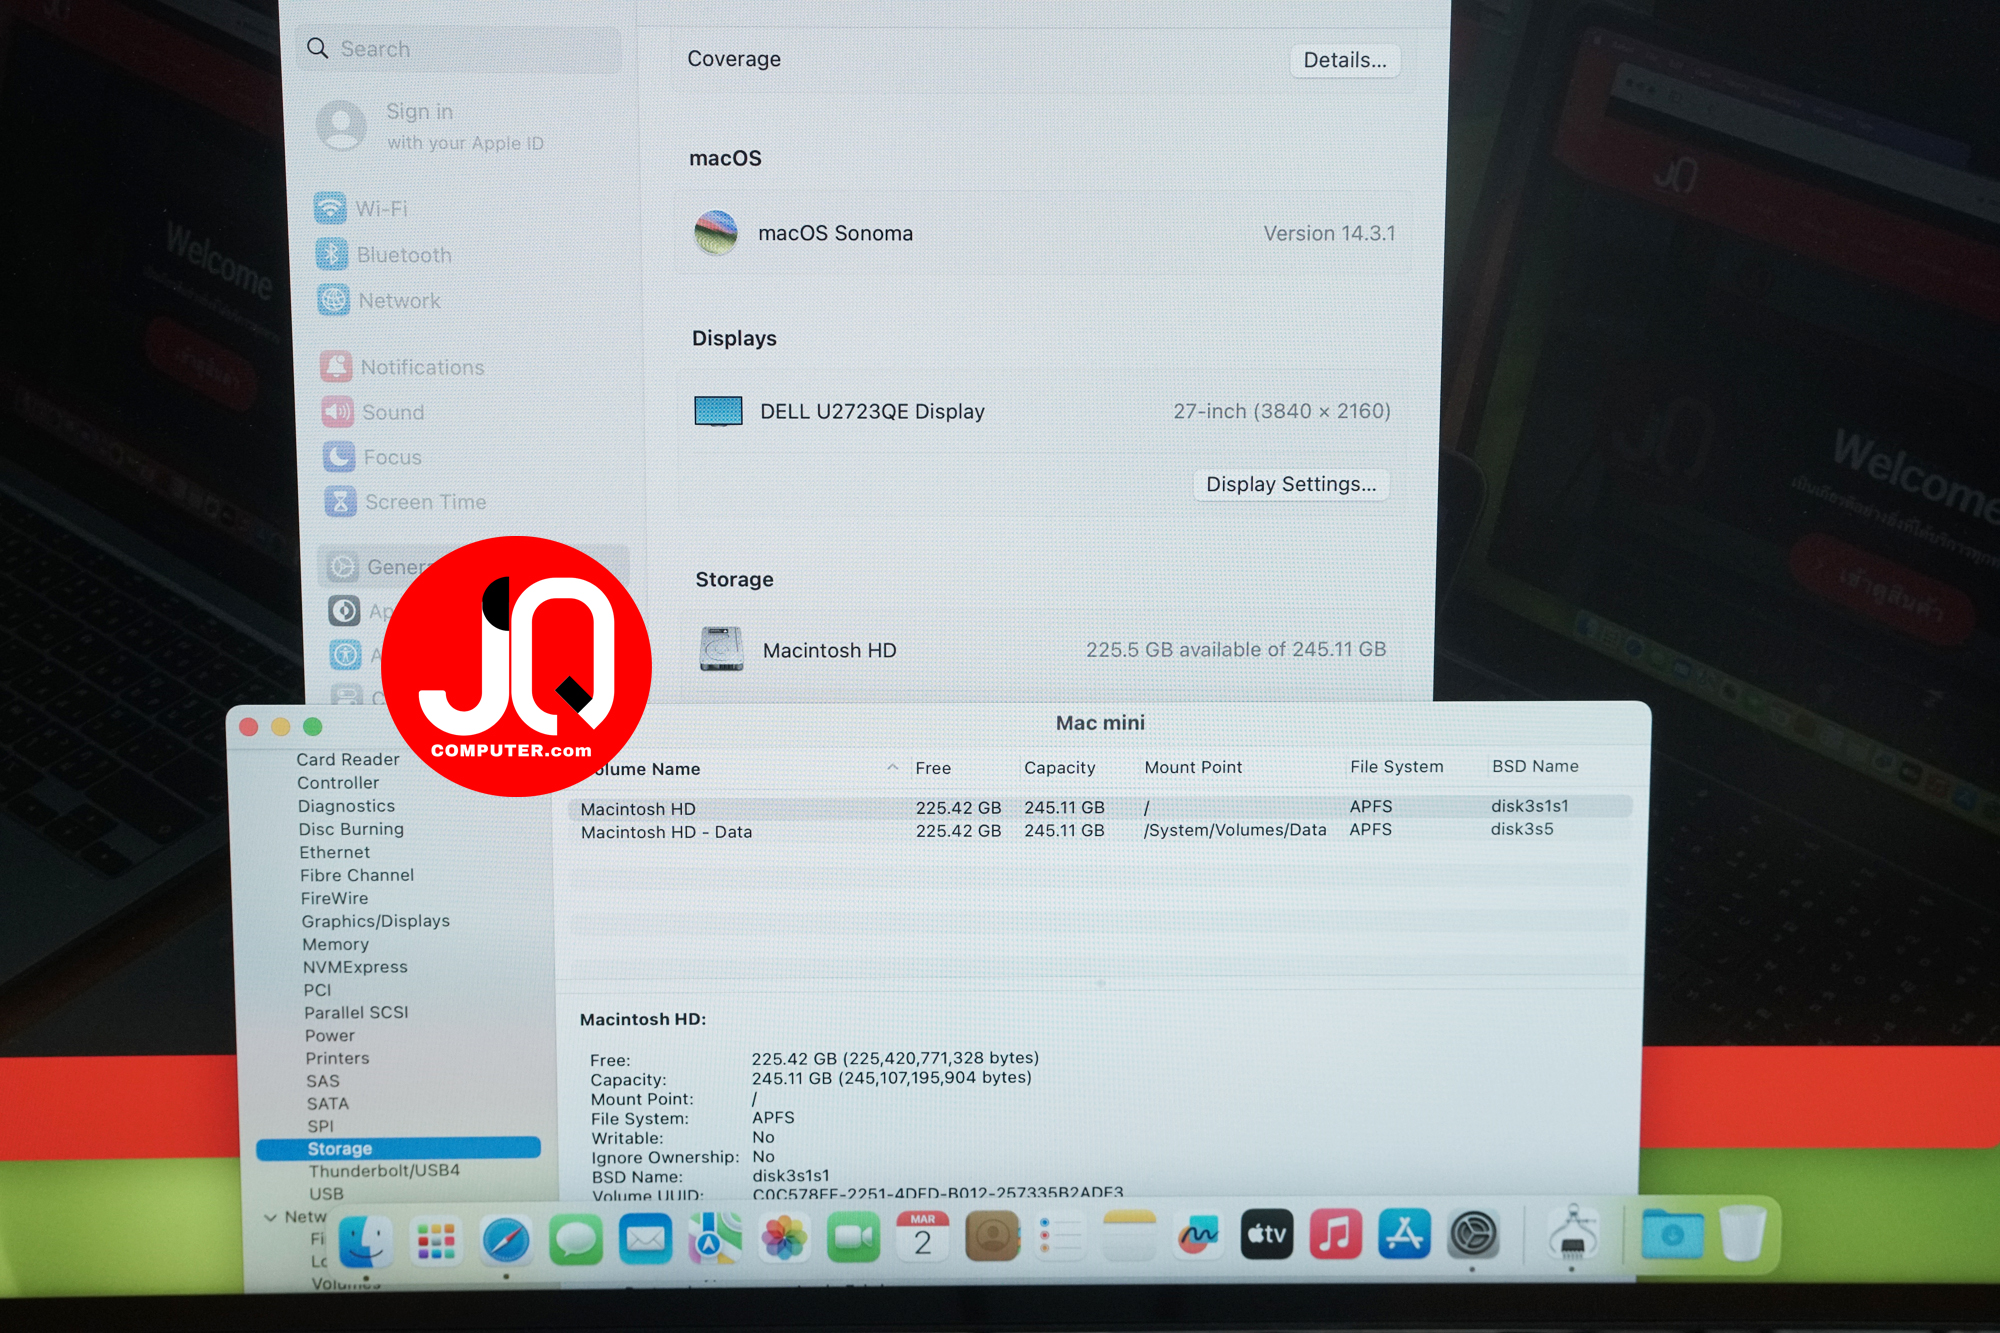Click Macintosh HD drive icon in Storage
The height and width of the screenshot is (1333, 2000).
(x=721, y=649)
